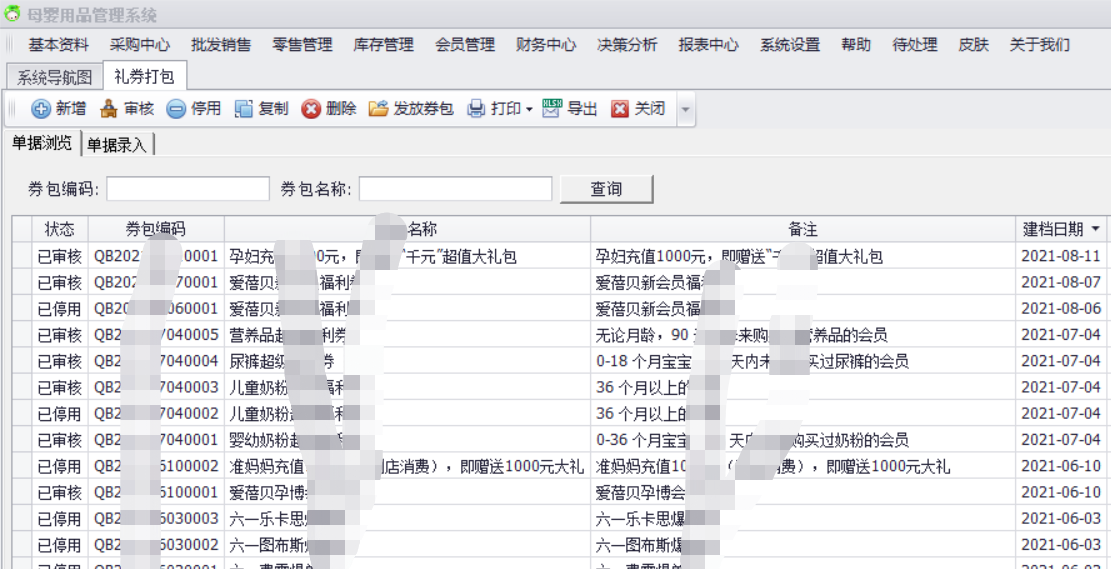Open the 建档日期 column sort arrow
This screenshot has width=1111, height=569.
coord(1095,229)
